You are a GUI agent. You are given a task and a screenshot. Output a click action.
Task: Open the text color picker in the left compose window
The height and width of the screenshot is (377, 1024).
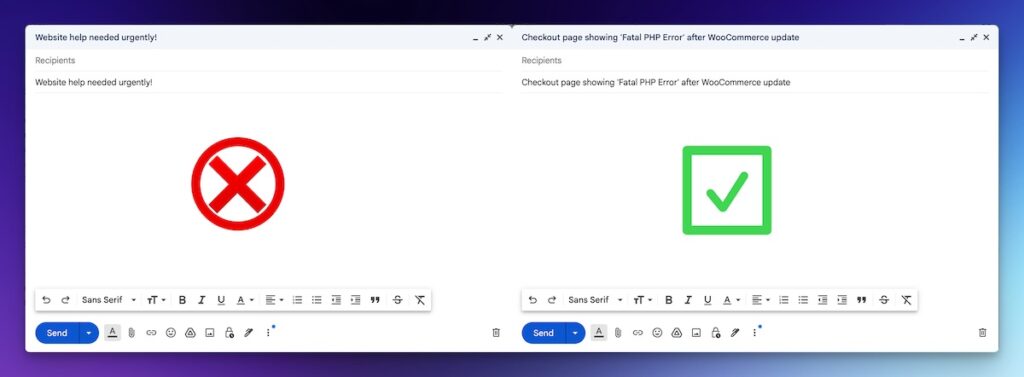point(245,300)
